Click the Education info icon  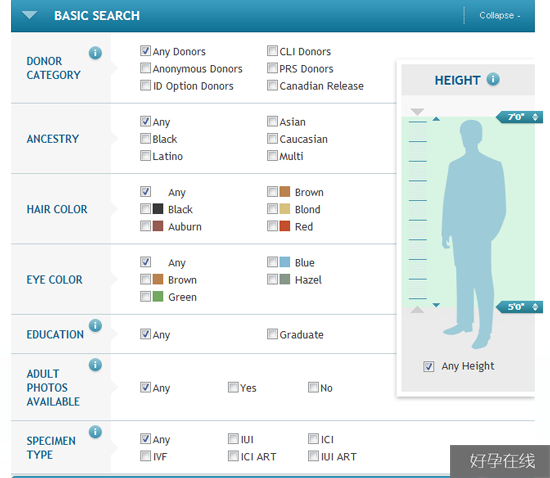(x=95, y=325)
